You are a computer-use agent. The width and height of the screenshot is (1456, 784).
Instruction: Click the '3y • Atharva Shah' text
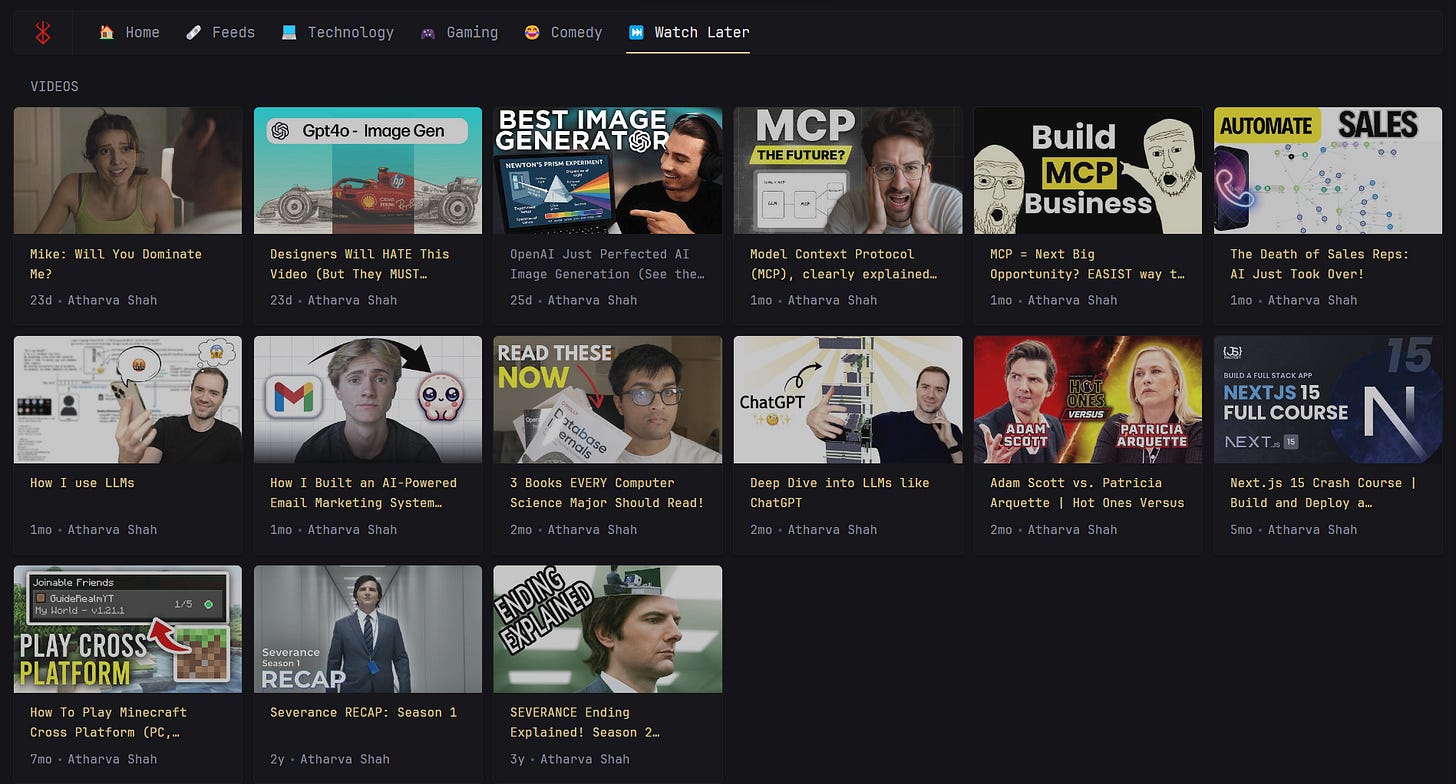coord(570,759)
